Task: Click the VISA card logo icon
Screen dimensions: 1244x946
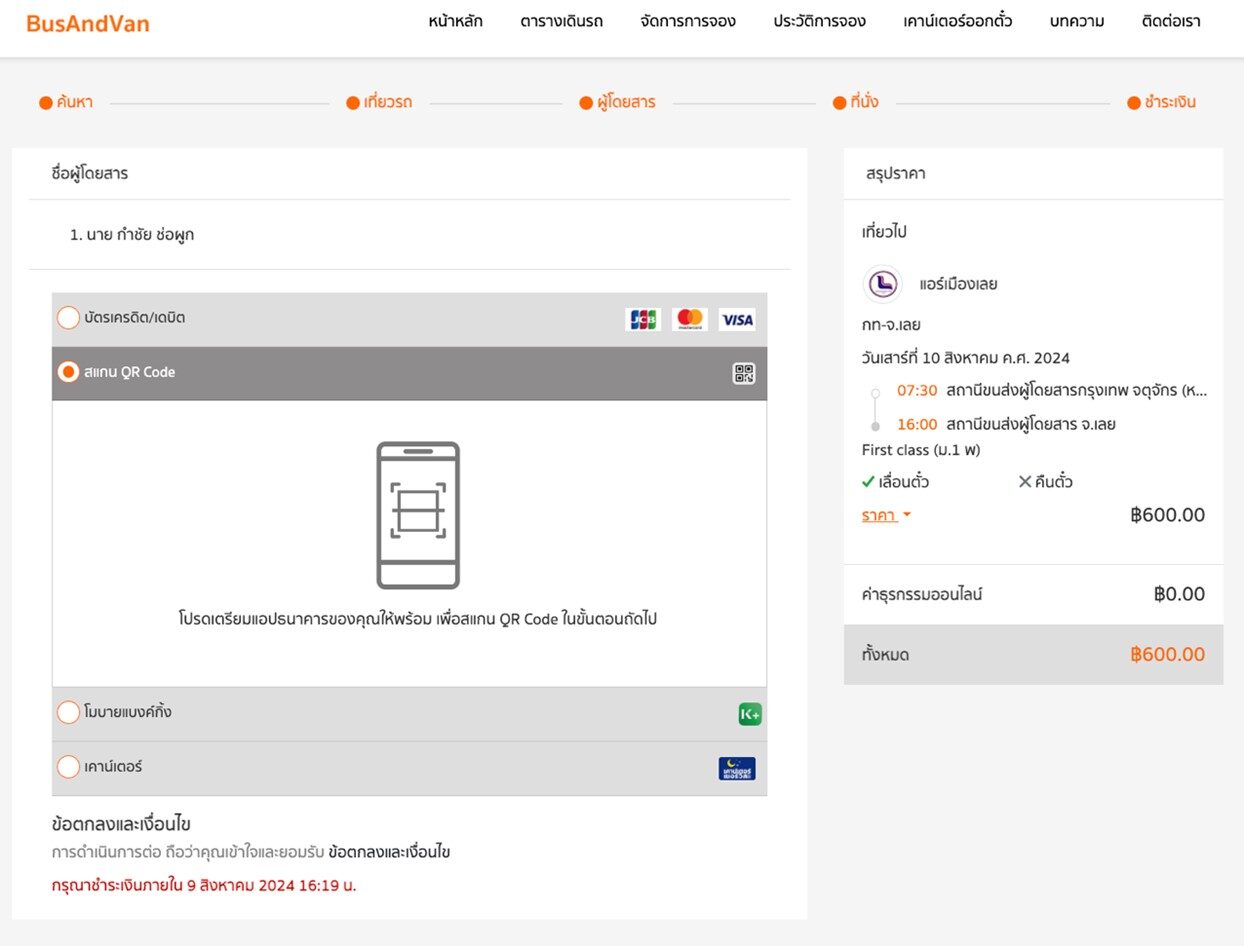Action: coord(737,320)
